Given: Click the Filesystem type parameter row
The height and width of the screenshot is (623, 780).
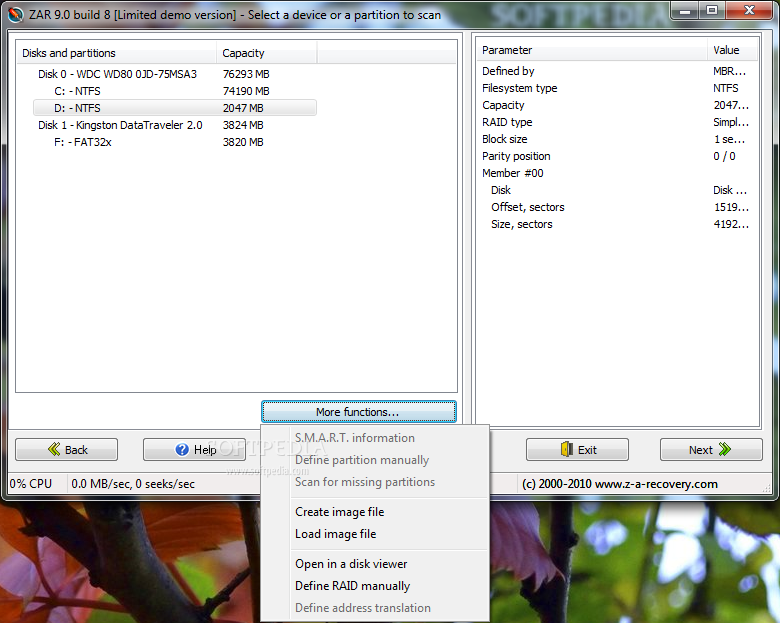Looking at the screenshot, I should [x=617, y=88].
